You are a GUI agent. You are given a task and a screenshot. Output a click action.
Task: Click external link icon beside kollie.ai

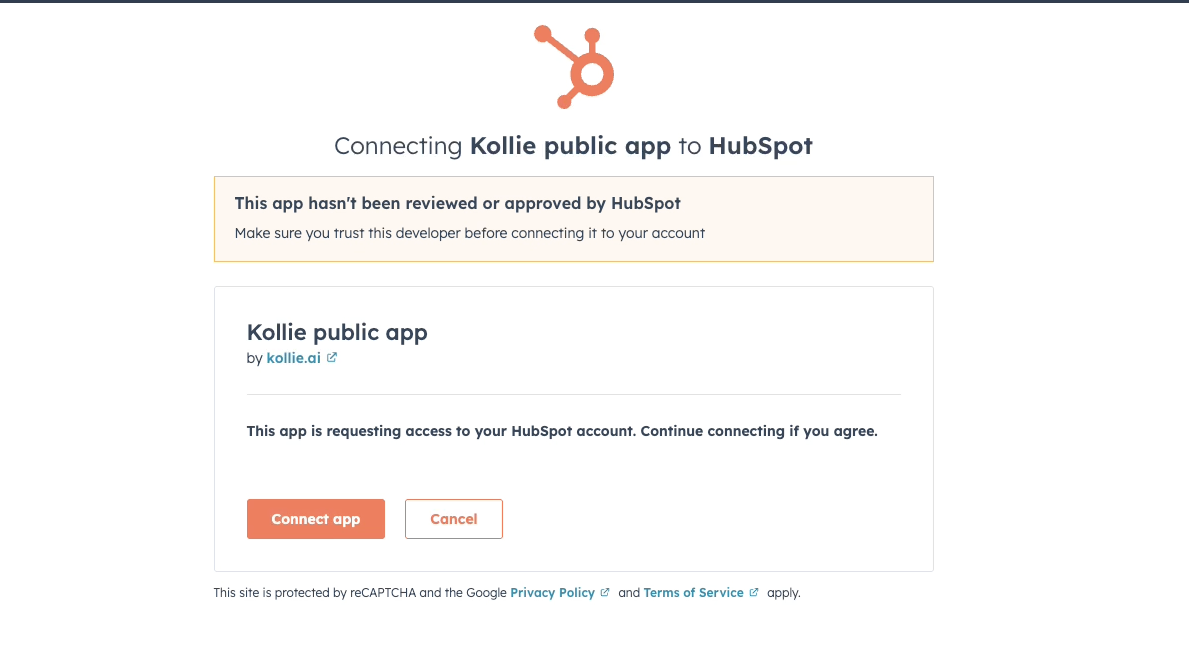click(x=332, y=358)
